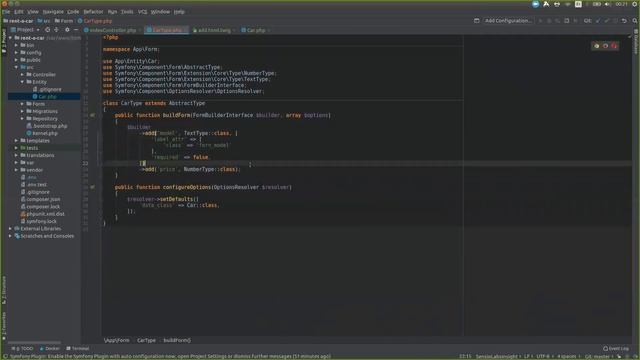The height and width of the screenshot is (360, 640).
Task: Open the Edit menu
Action: pyautogui.click(x=19, y=12)
